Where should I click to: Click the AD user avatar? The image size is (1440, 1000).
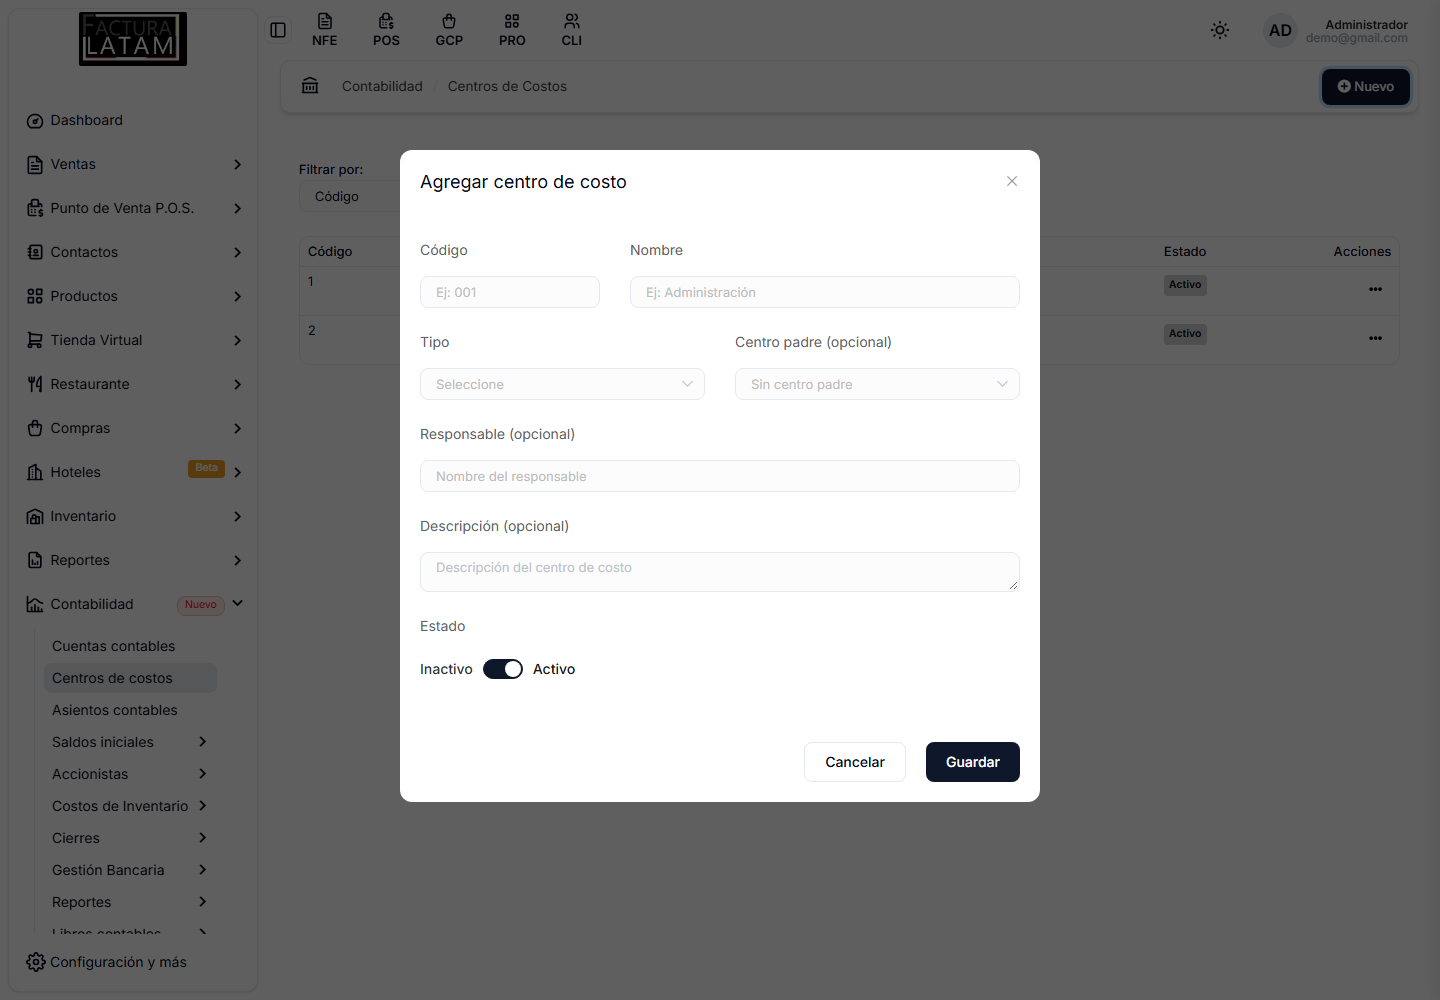tap(1280, 30)
